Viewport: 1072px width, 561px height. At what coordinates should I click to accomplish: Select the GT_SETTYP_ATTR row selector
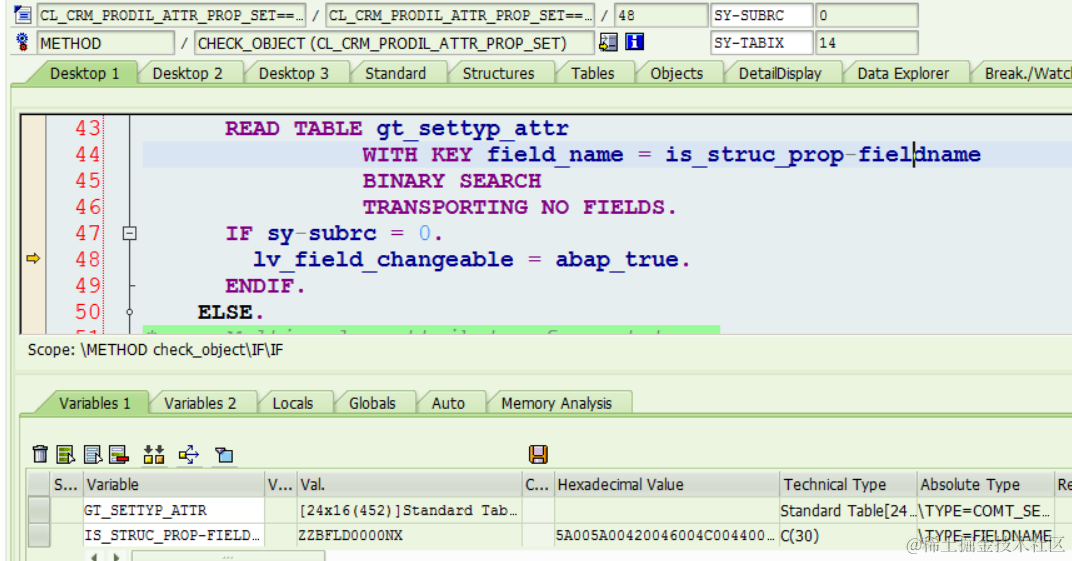pos(39,510)
